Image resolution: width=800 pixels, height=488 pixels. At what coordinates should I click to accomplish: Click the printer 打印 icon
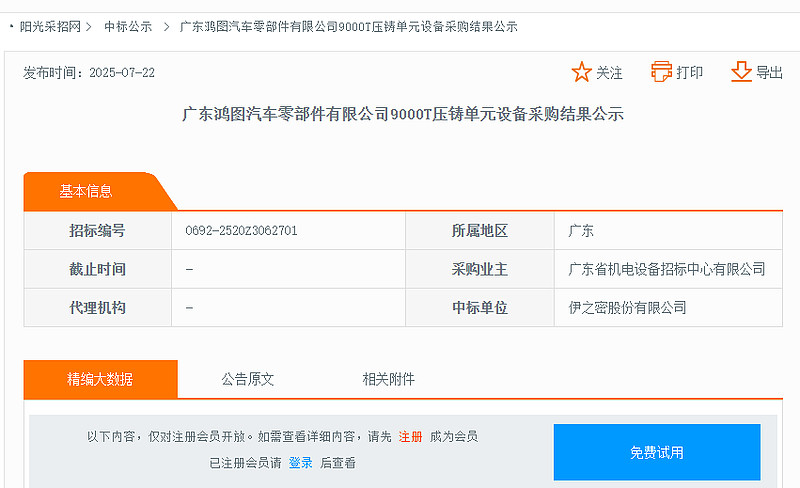(x=661, y=71)
